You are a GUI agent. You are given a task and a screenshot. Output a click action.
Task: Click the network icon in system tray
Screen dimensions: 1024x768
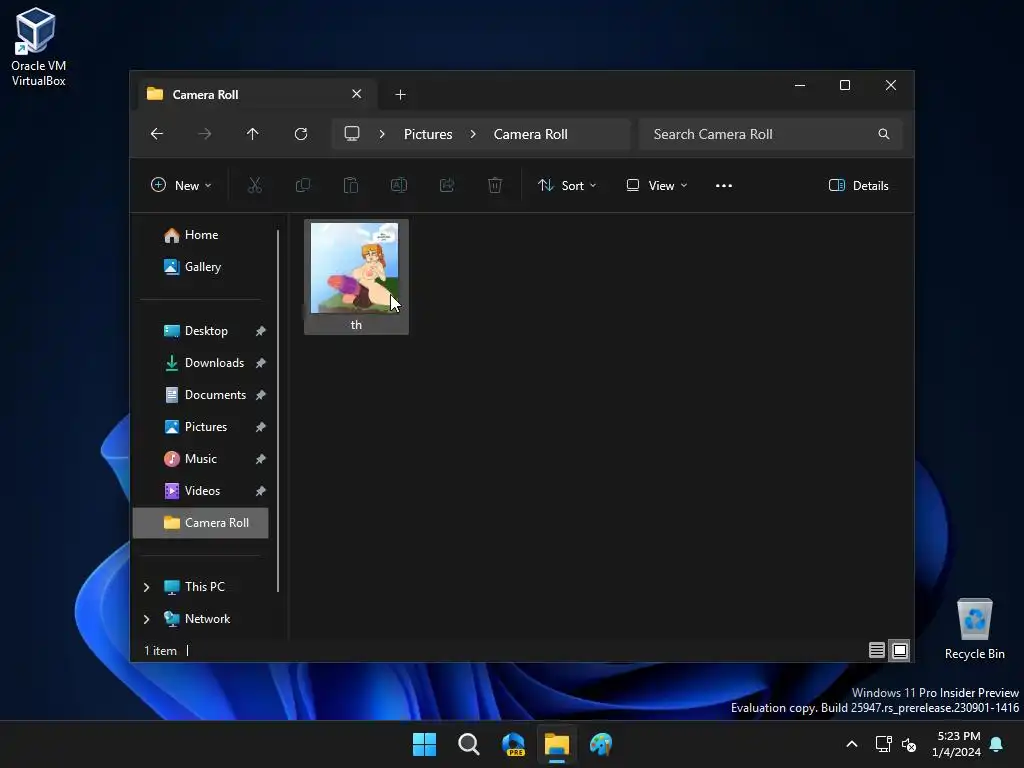tap(883, 744)
